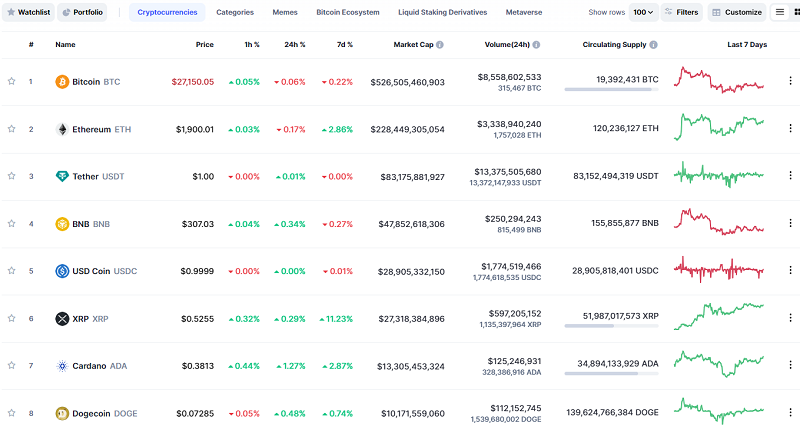Screen dimensions: 800x430
Task: Click the Dogecoin logo icon
Action: click(62, 413)
